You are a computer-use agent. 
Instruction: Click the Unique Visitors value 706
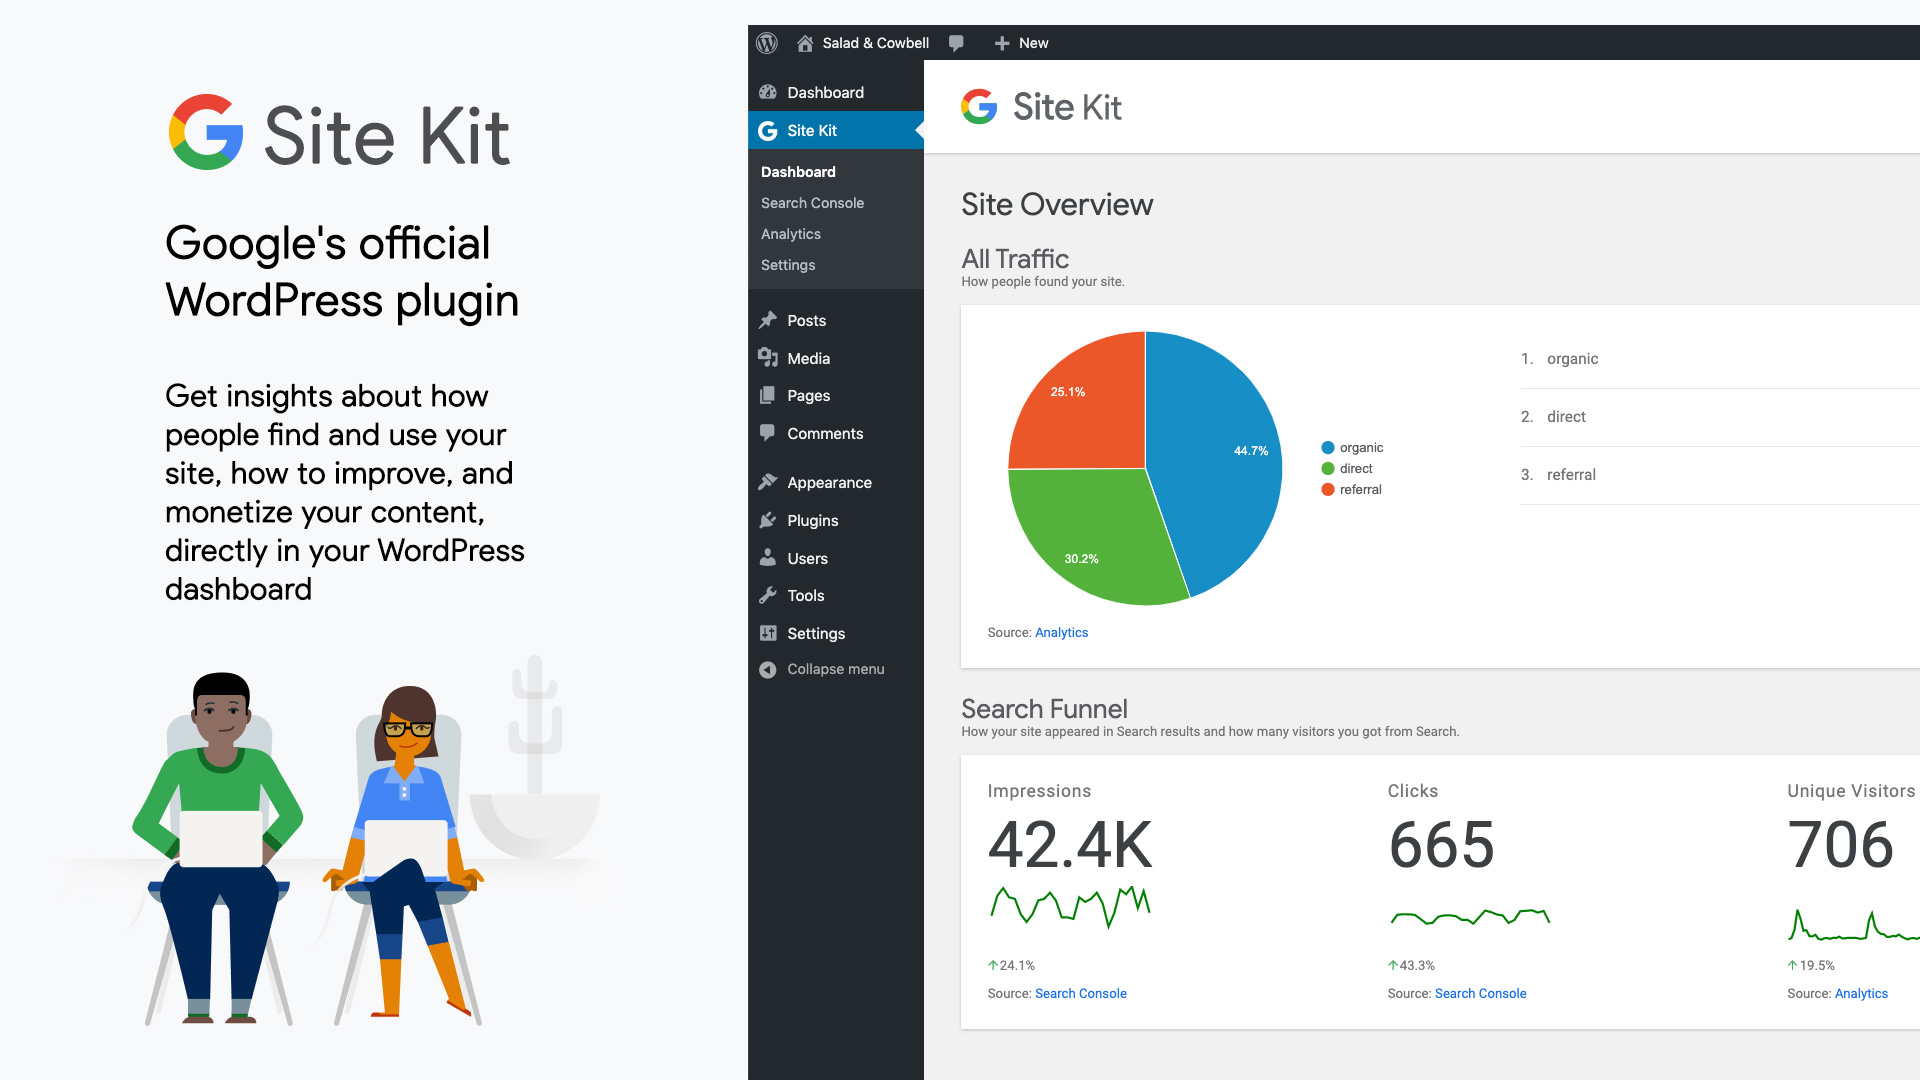[1840, 845]
